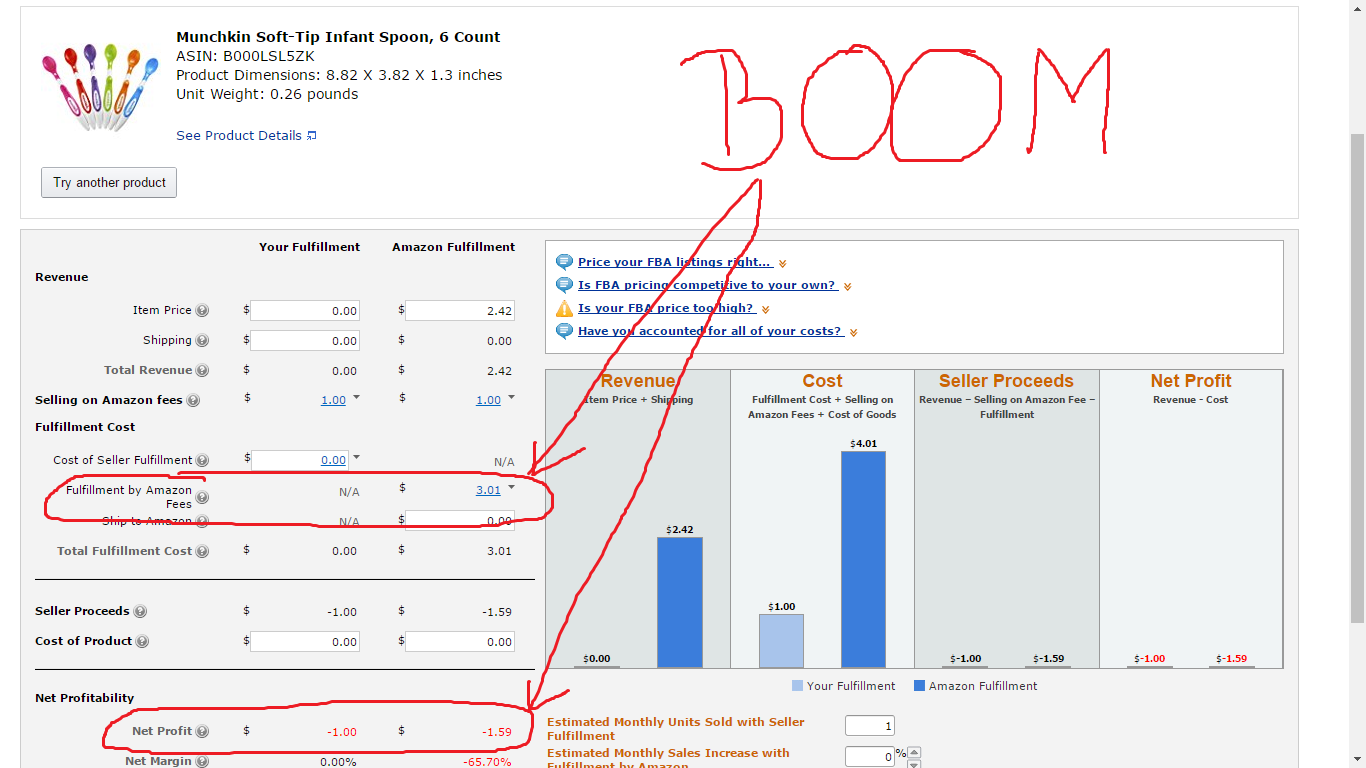Viewport: 1366px width, 768px height.
Task: Click the speech bubble icon beside Is FBA pricing competitive
Action: (564, 285)
